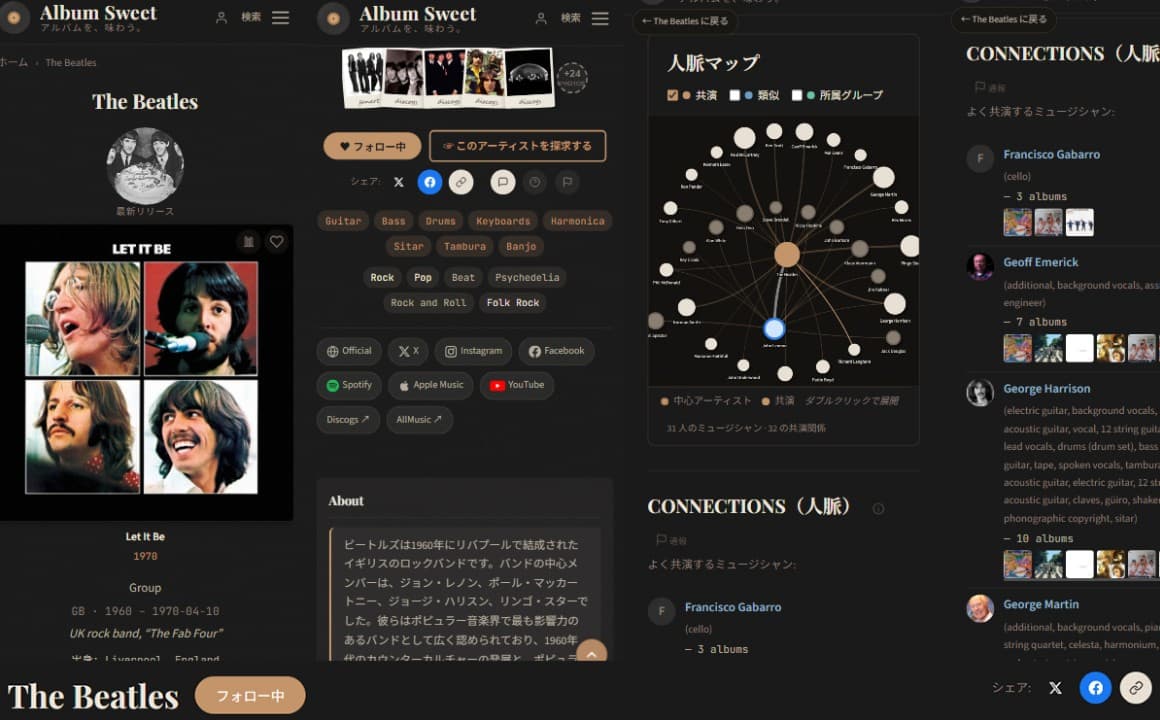1160x720 pixels.
Task: Click the ← The Beatles に戻る back chip above 人脈マップ
Action: (x=685, y=21)
